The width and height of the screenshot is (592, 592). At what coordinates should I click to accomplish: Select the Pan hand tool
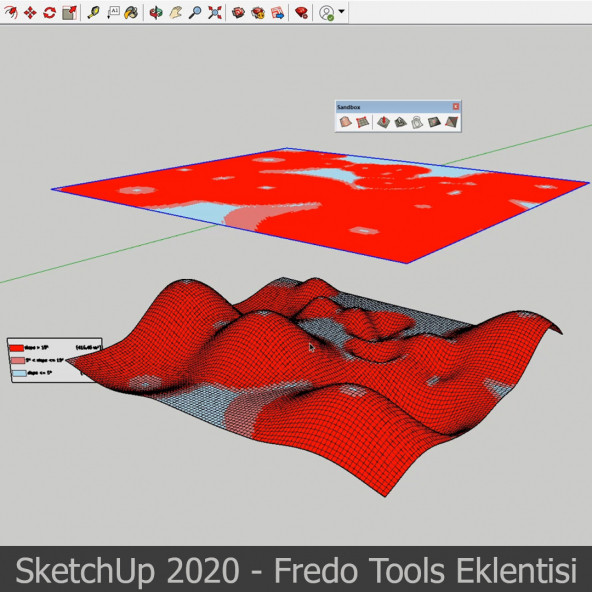point(176,12)
